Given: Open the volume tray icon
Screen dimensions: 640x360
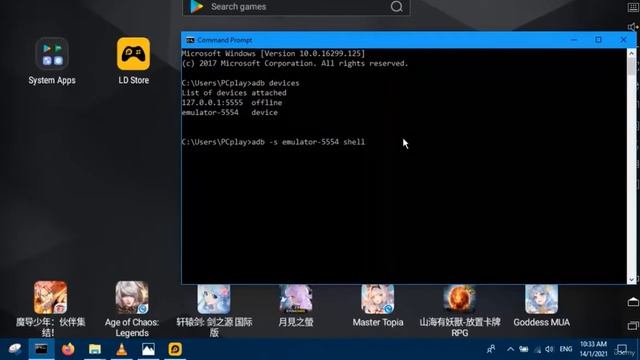Looking at the screenshot, I should coord(549,349).
